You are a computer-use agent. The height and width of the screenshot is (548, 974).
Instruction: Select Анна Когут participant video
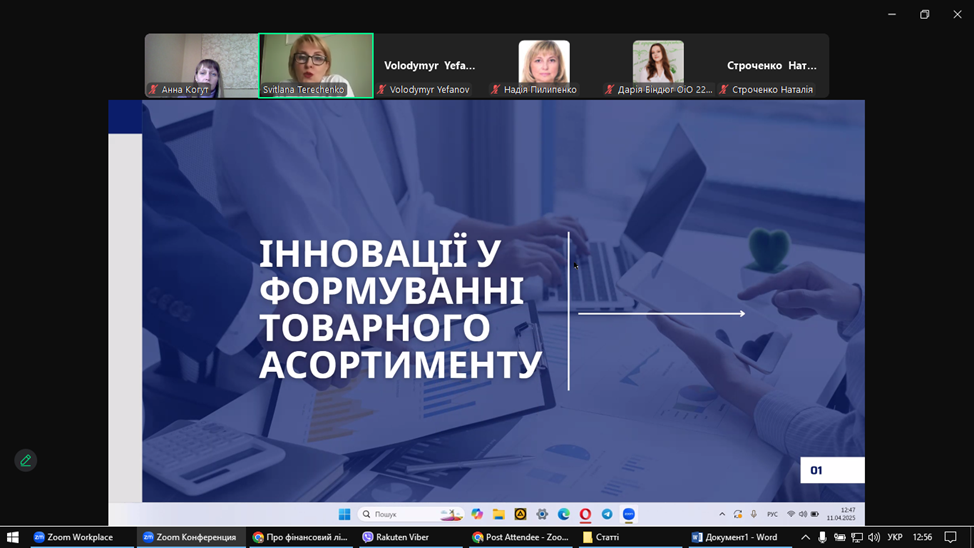[201, 65]
